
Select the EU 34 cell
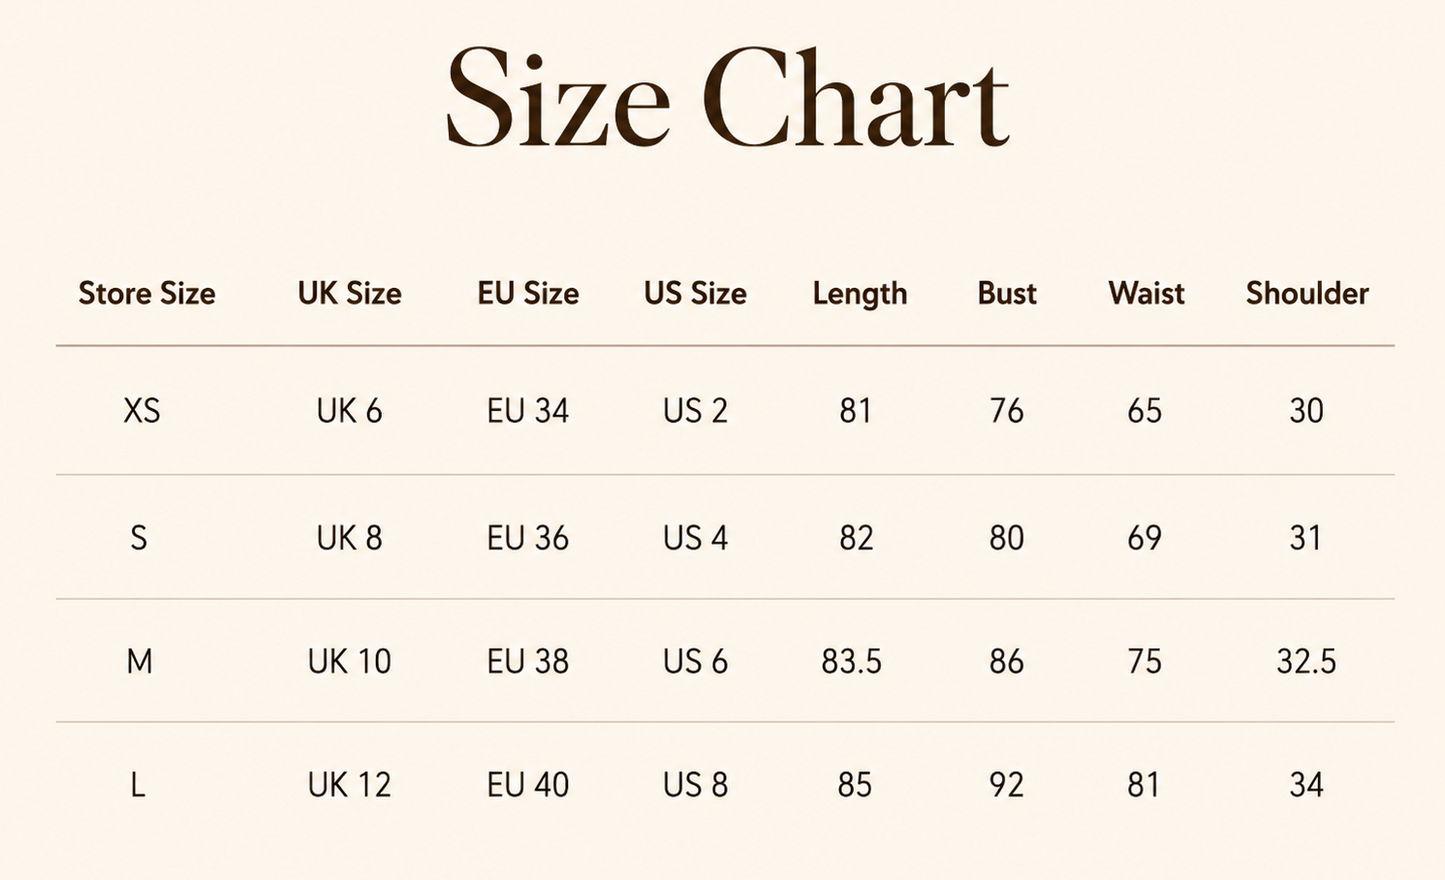click(528, 411)
